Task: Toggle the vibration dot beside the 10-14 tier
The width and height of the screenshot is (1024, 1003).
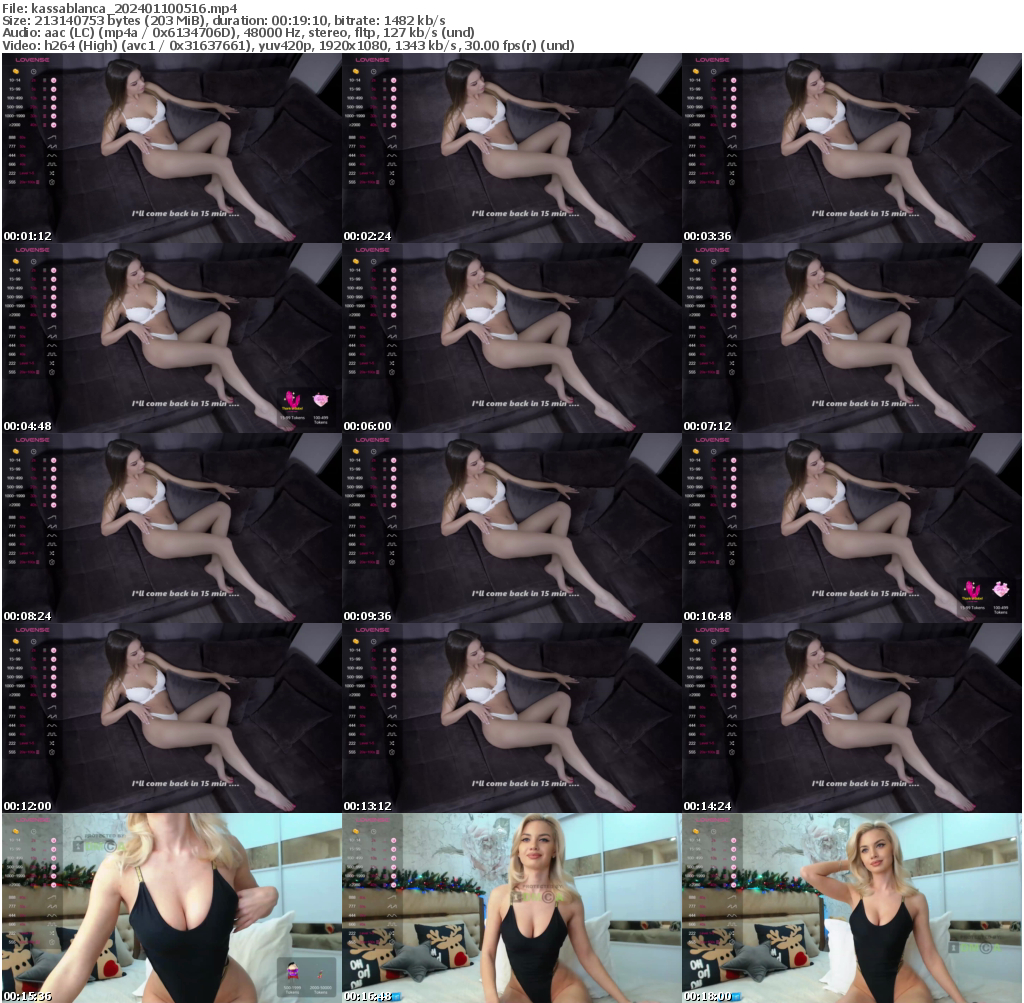Action: (53, 80)
